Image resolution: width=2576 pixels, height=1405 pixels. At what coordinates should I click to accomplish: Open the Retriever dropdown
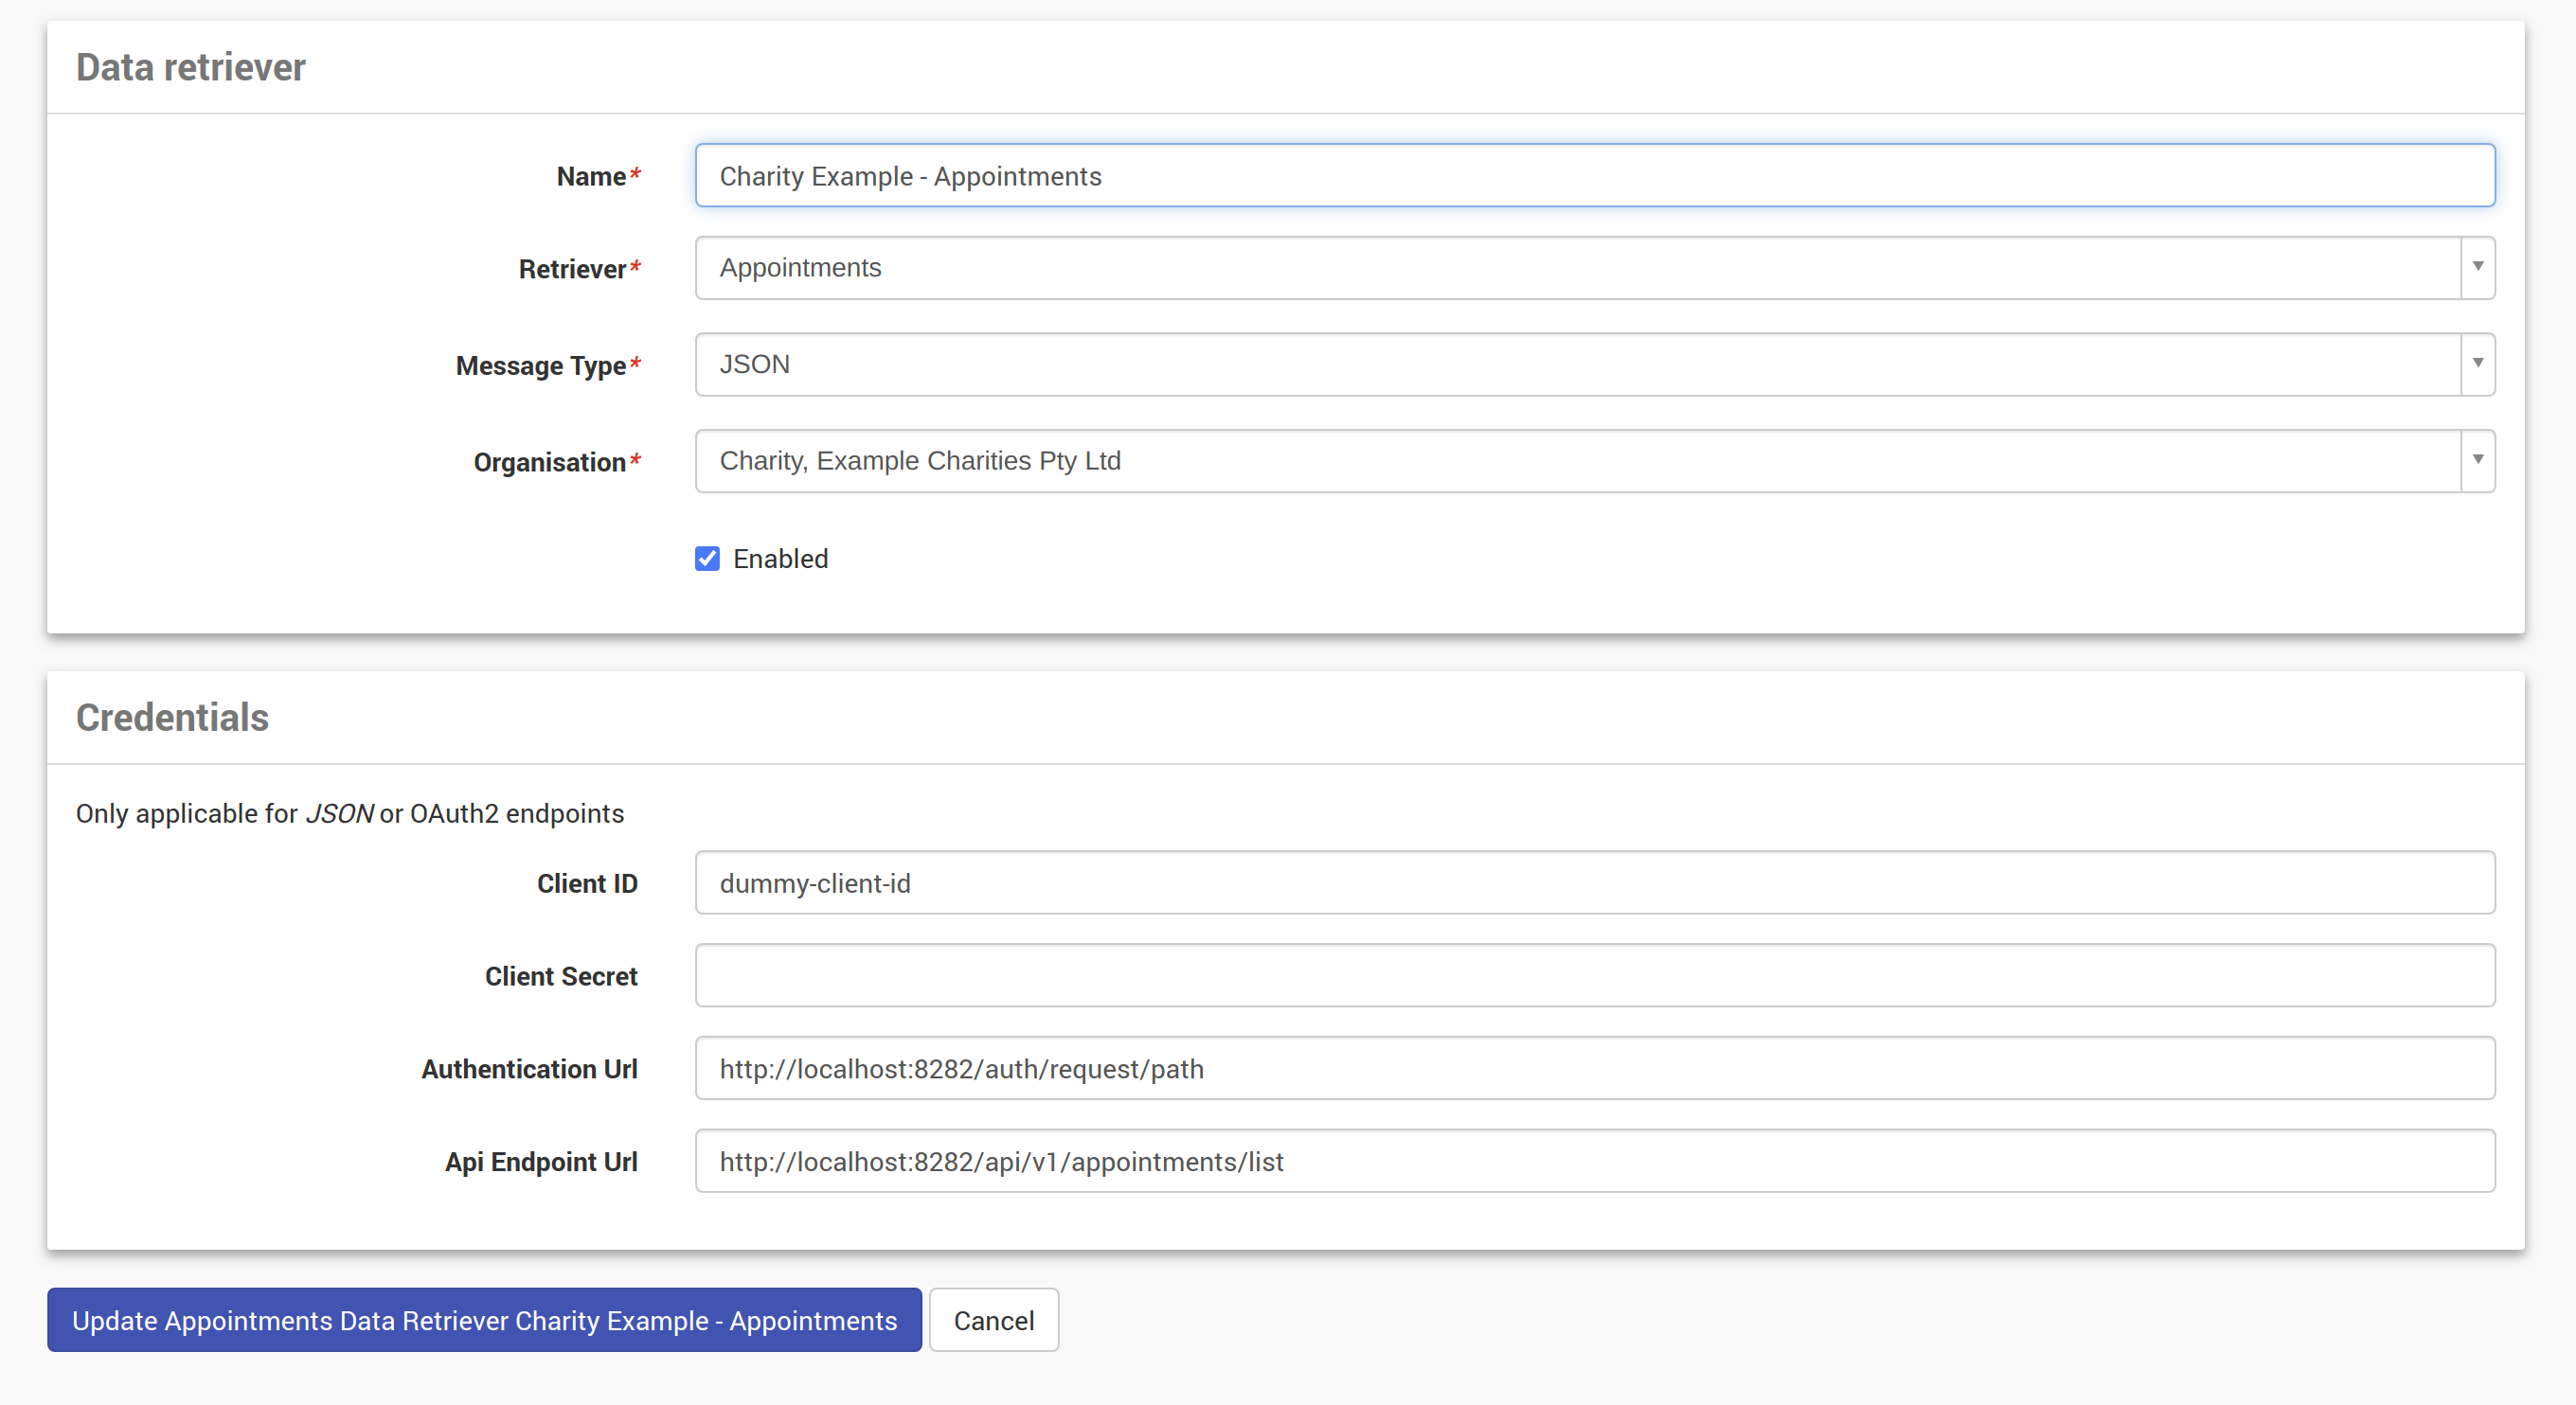click(x=1578, y=268)
